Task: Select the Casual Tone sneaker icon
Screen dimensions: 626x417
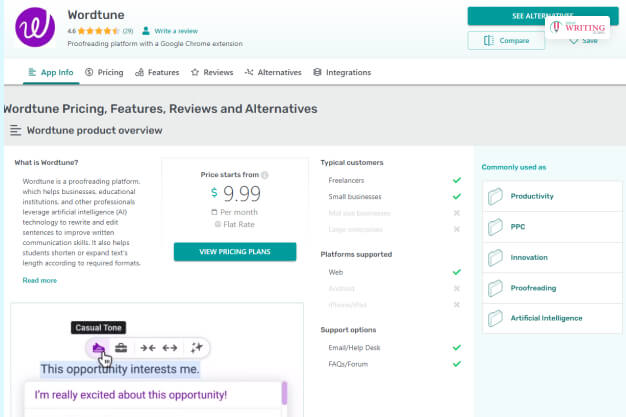Action: click(98, 348)
